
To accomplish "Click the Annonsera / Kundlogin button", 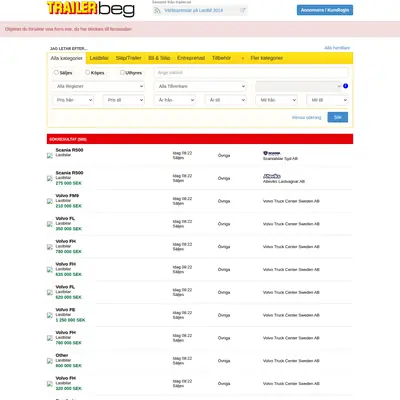I will (325, 10).
